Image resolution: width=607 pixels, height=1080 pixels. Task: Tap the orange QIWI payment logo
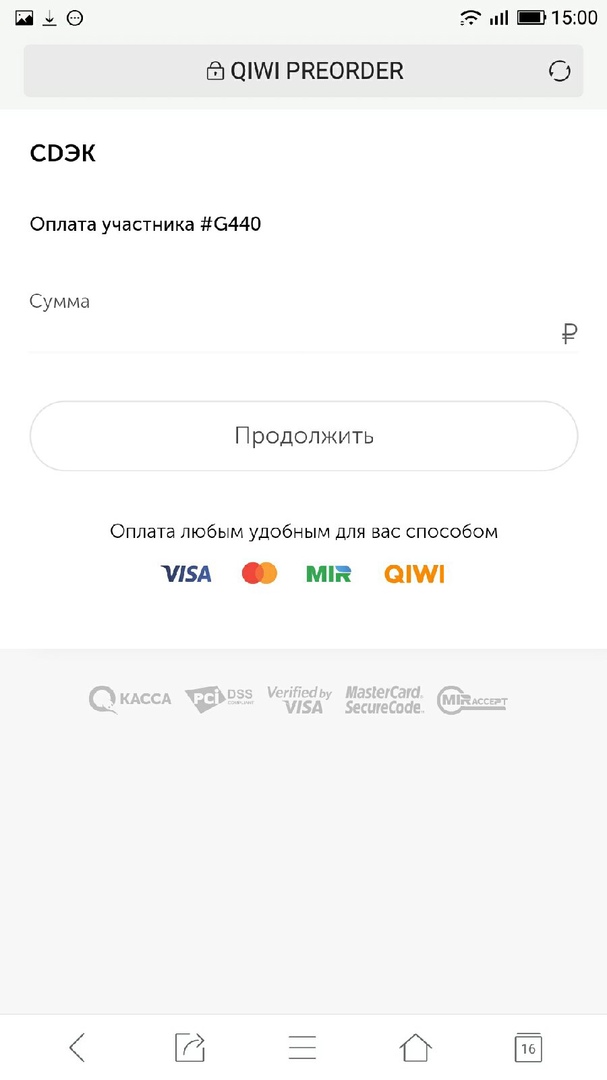(x=414, y=574)
